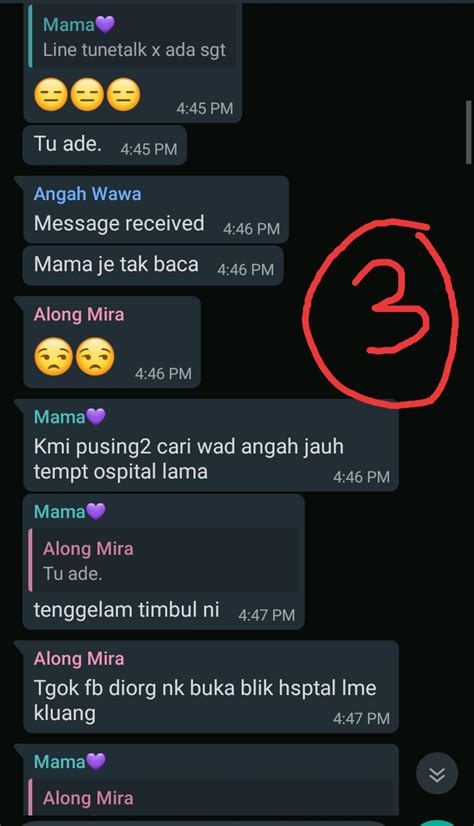Open the bottom quoted Along Mira reply

click(211, 796)
